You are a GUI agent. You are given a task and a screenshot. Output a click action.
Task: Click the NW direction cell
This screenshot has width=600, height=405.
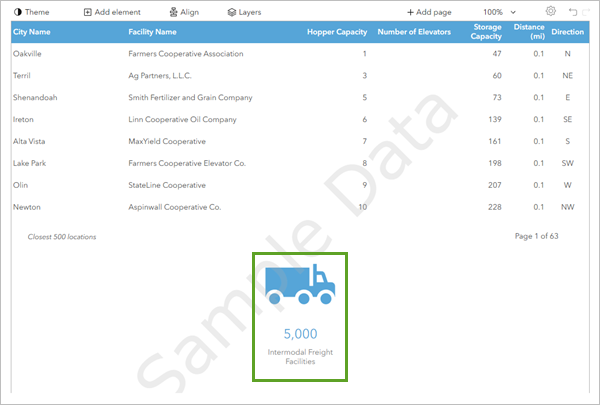tap(567, 207)
